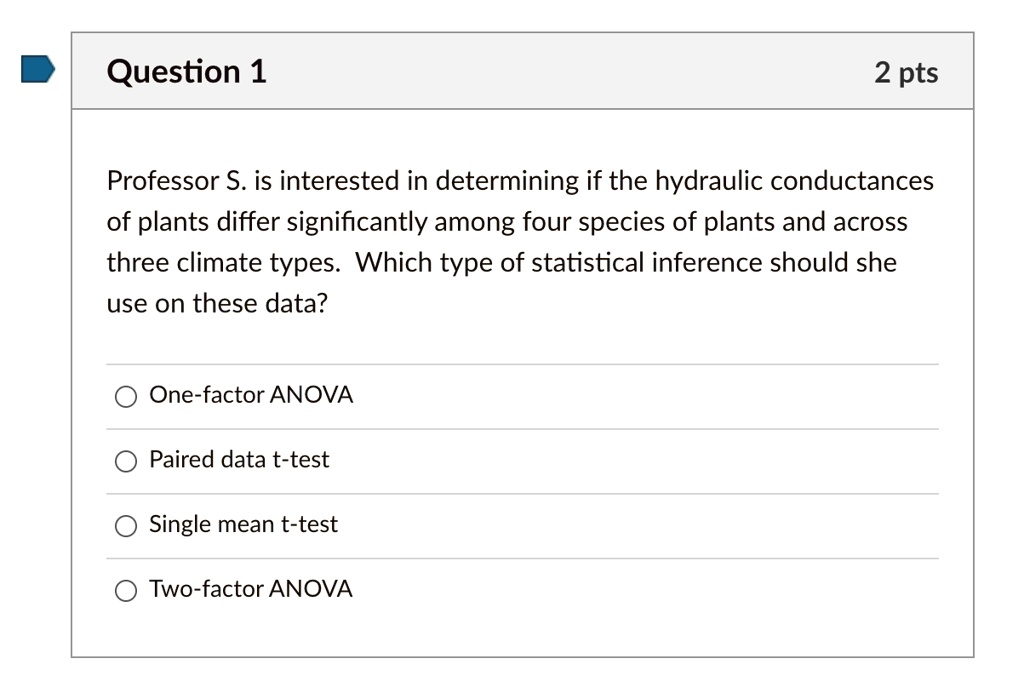The height and width of the screenshot is (693, 1024).
Task: Click the 2 pts label
Action: (x=907, y=71)
